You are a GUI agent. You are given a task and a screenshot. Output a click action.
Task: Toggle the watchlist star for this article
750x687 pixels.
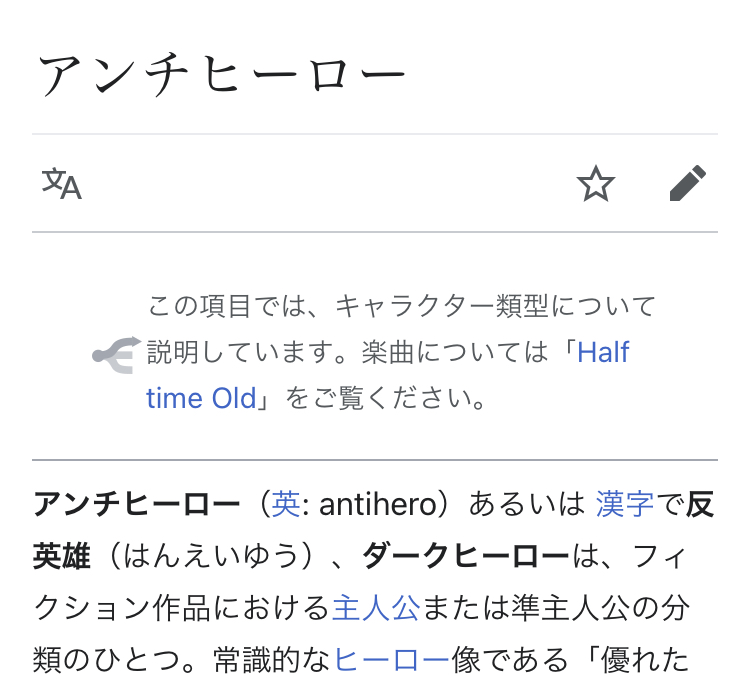coord(596,183)
